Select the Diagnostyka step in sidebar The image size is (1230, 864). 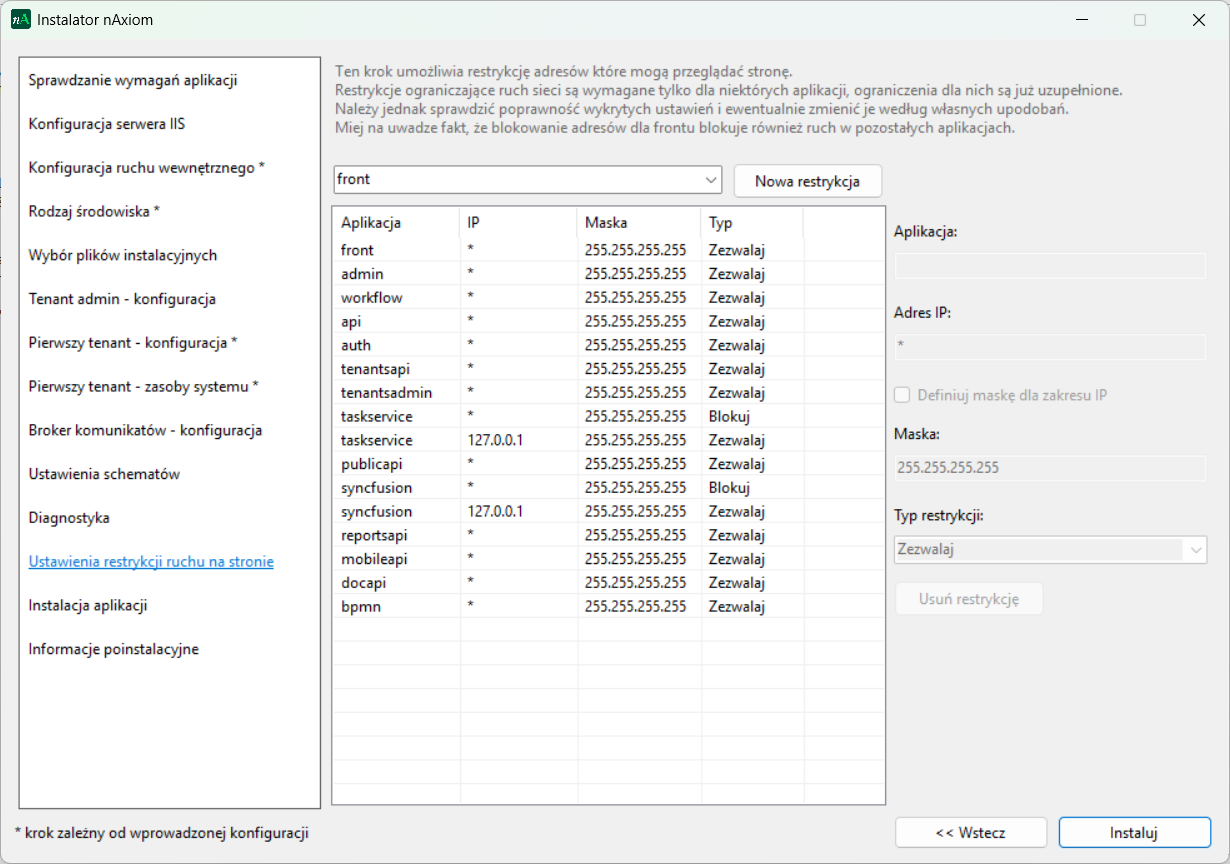(x=69, y=518)
